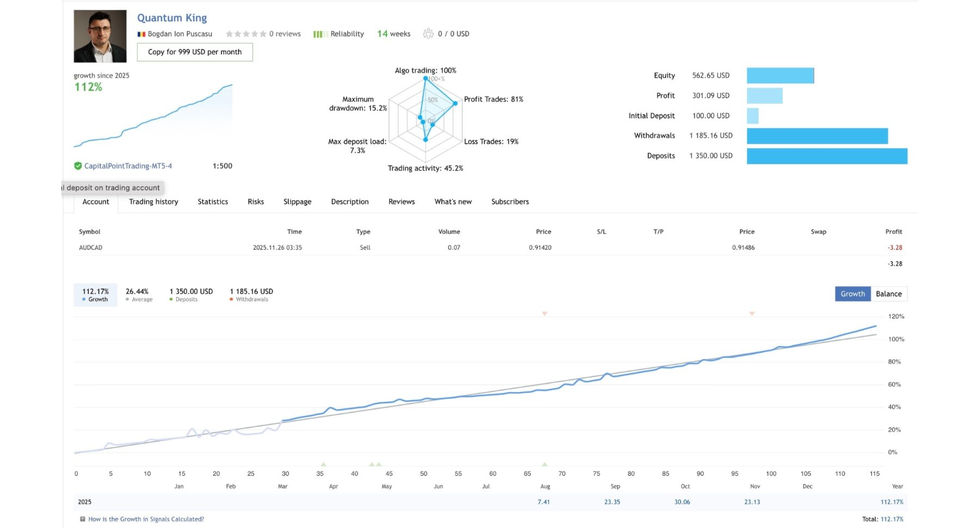Open the Risks tab
The width and height of the screenshot is (979, 528).
click(256, 202)
